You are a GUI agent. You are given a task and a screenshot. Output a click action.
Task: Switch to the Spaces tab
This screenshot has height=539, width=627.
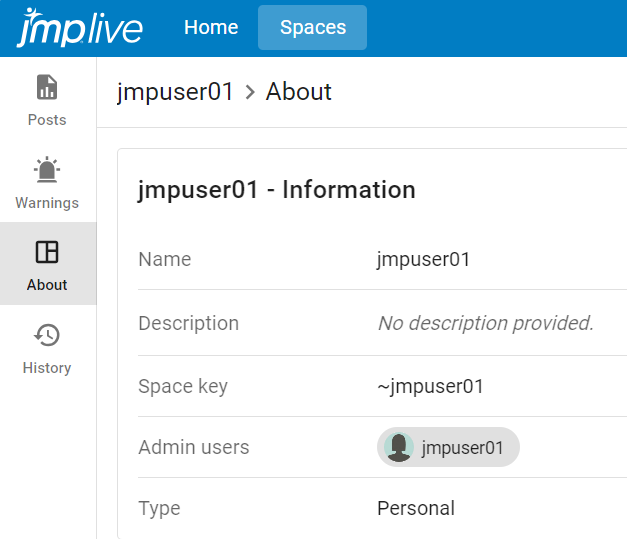click(x=312, y=28)
